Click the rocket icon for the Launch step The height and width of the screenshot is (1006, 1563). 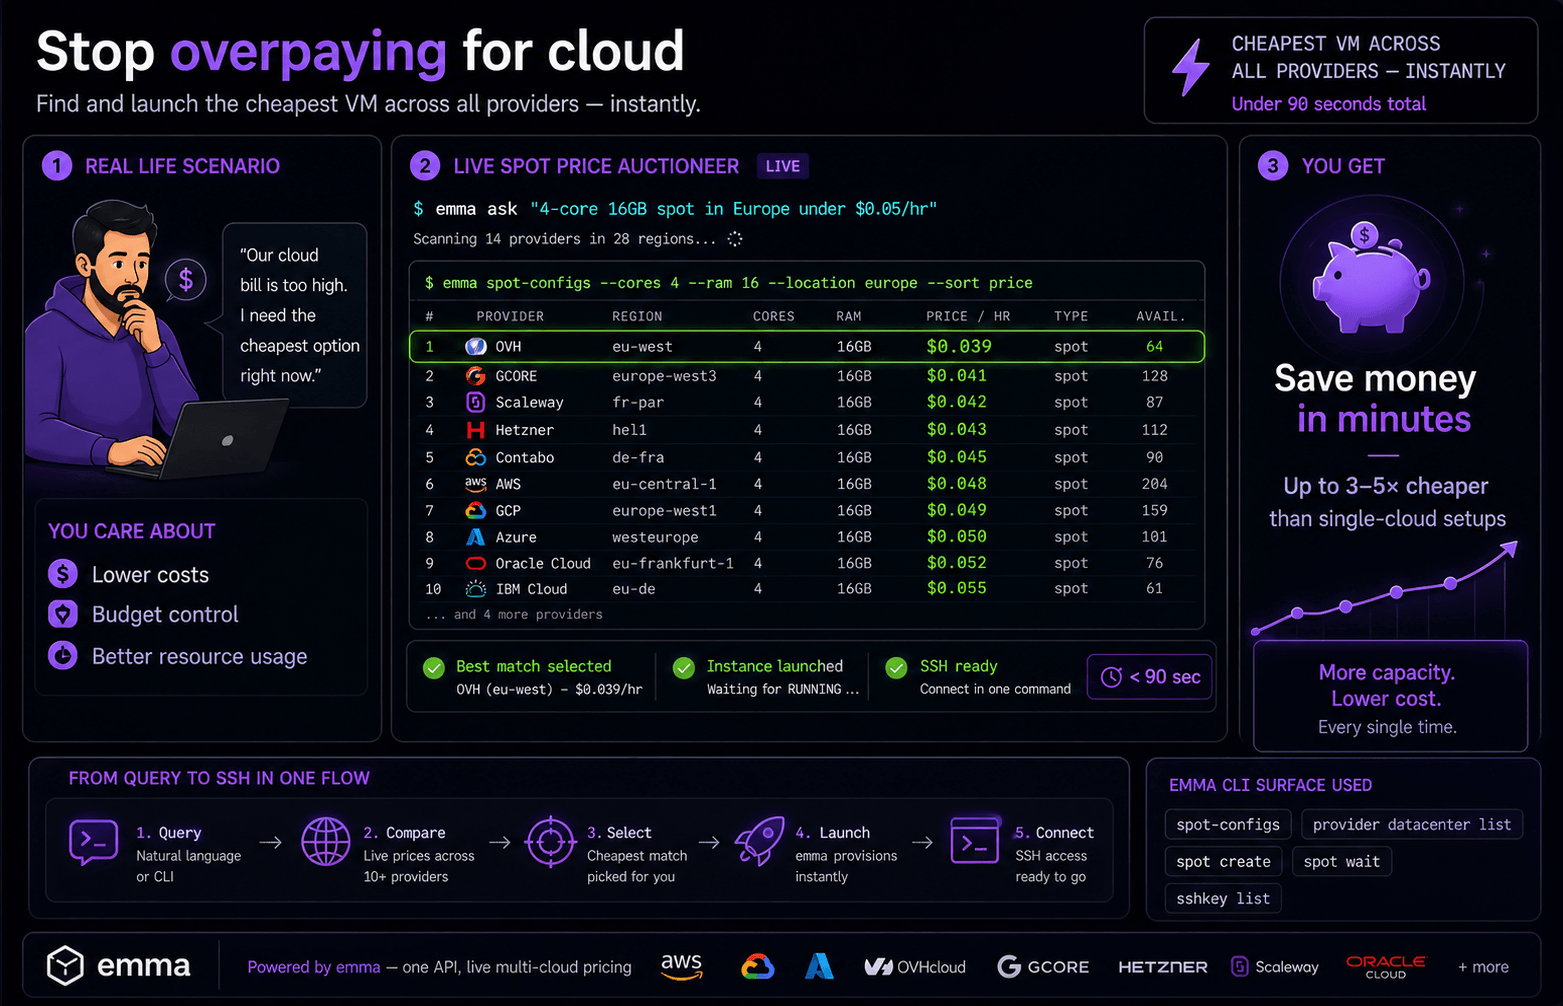(760, 841)
